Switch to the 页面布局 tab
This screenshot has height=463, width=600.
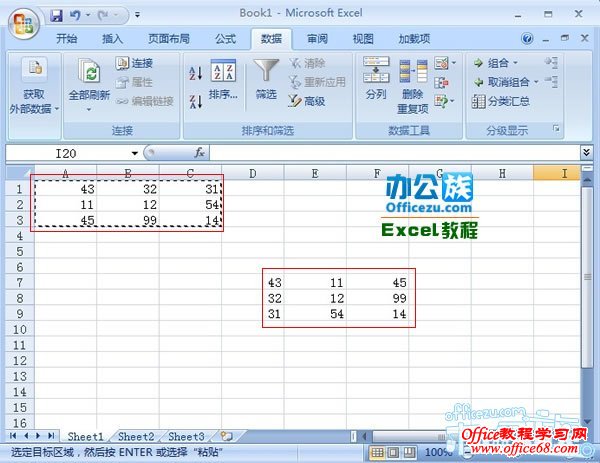click(x=169, y=39)
